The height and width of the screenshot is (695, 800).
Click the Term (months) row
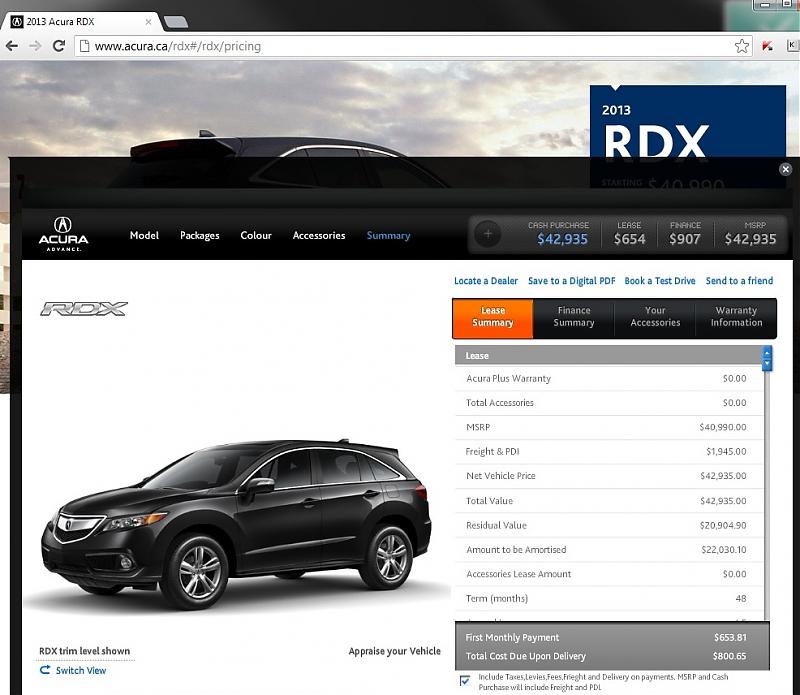point(609,599)
